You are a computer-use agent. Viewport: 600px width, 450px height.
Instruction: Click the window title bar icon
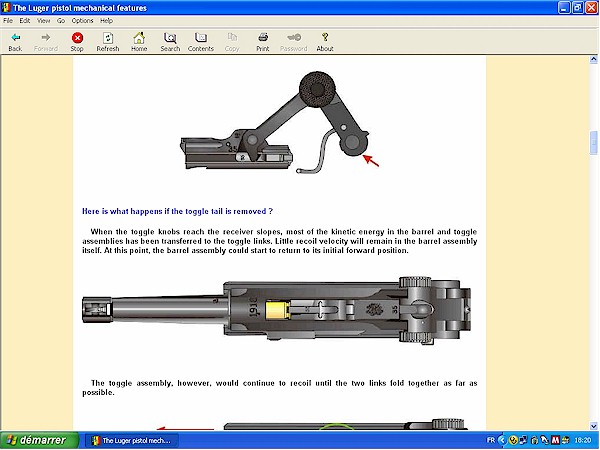click(x=6, y=7)
